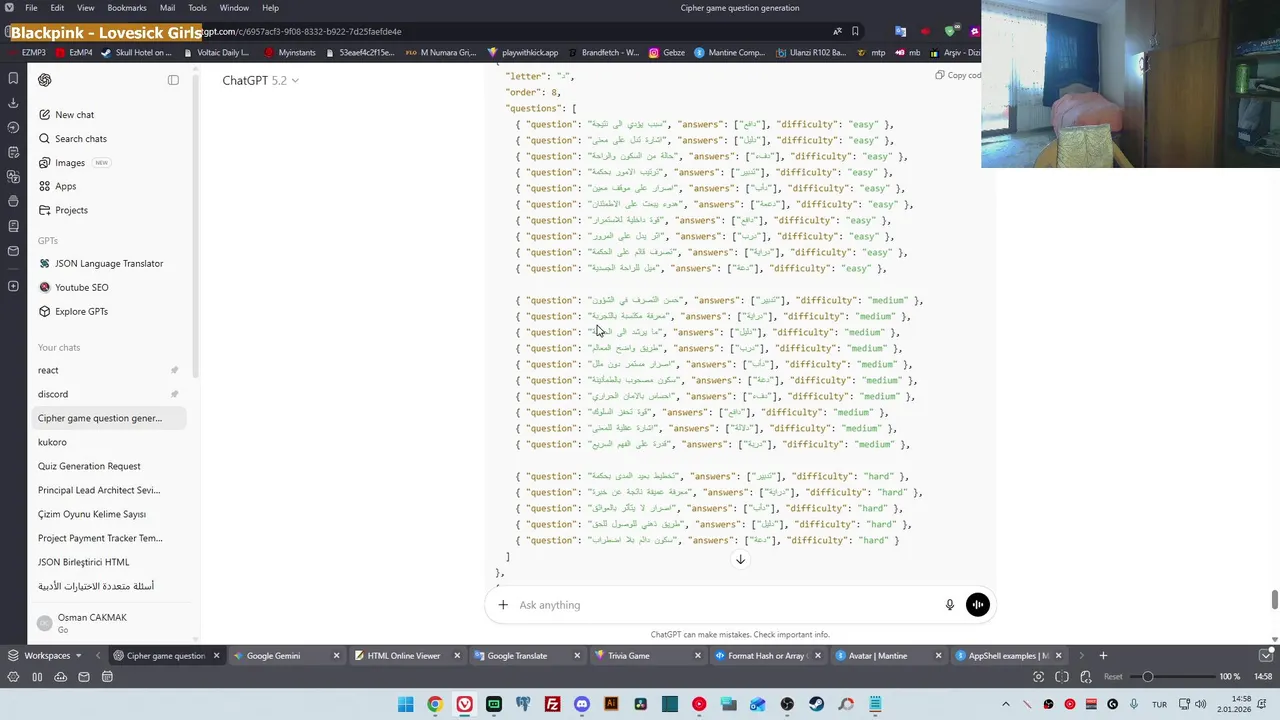The height and width of the screenshot is (720, 1280).
Task: Open the File menu
Action: [x=31, y=8]
